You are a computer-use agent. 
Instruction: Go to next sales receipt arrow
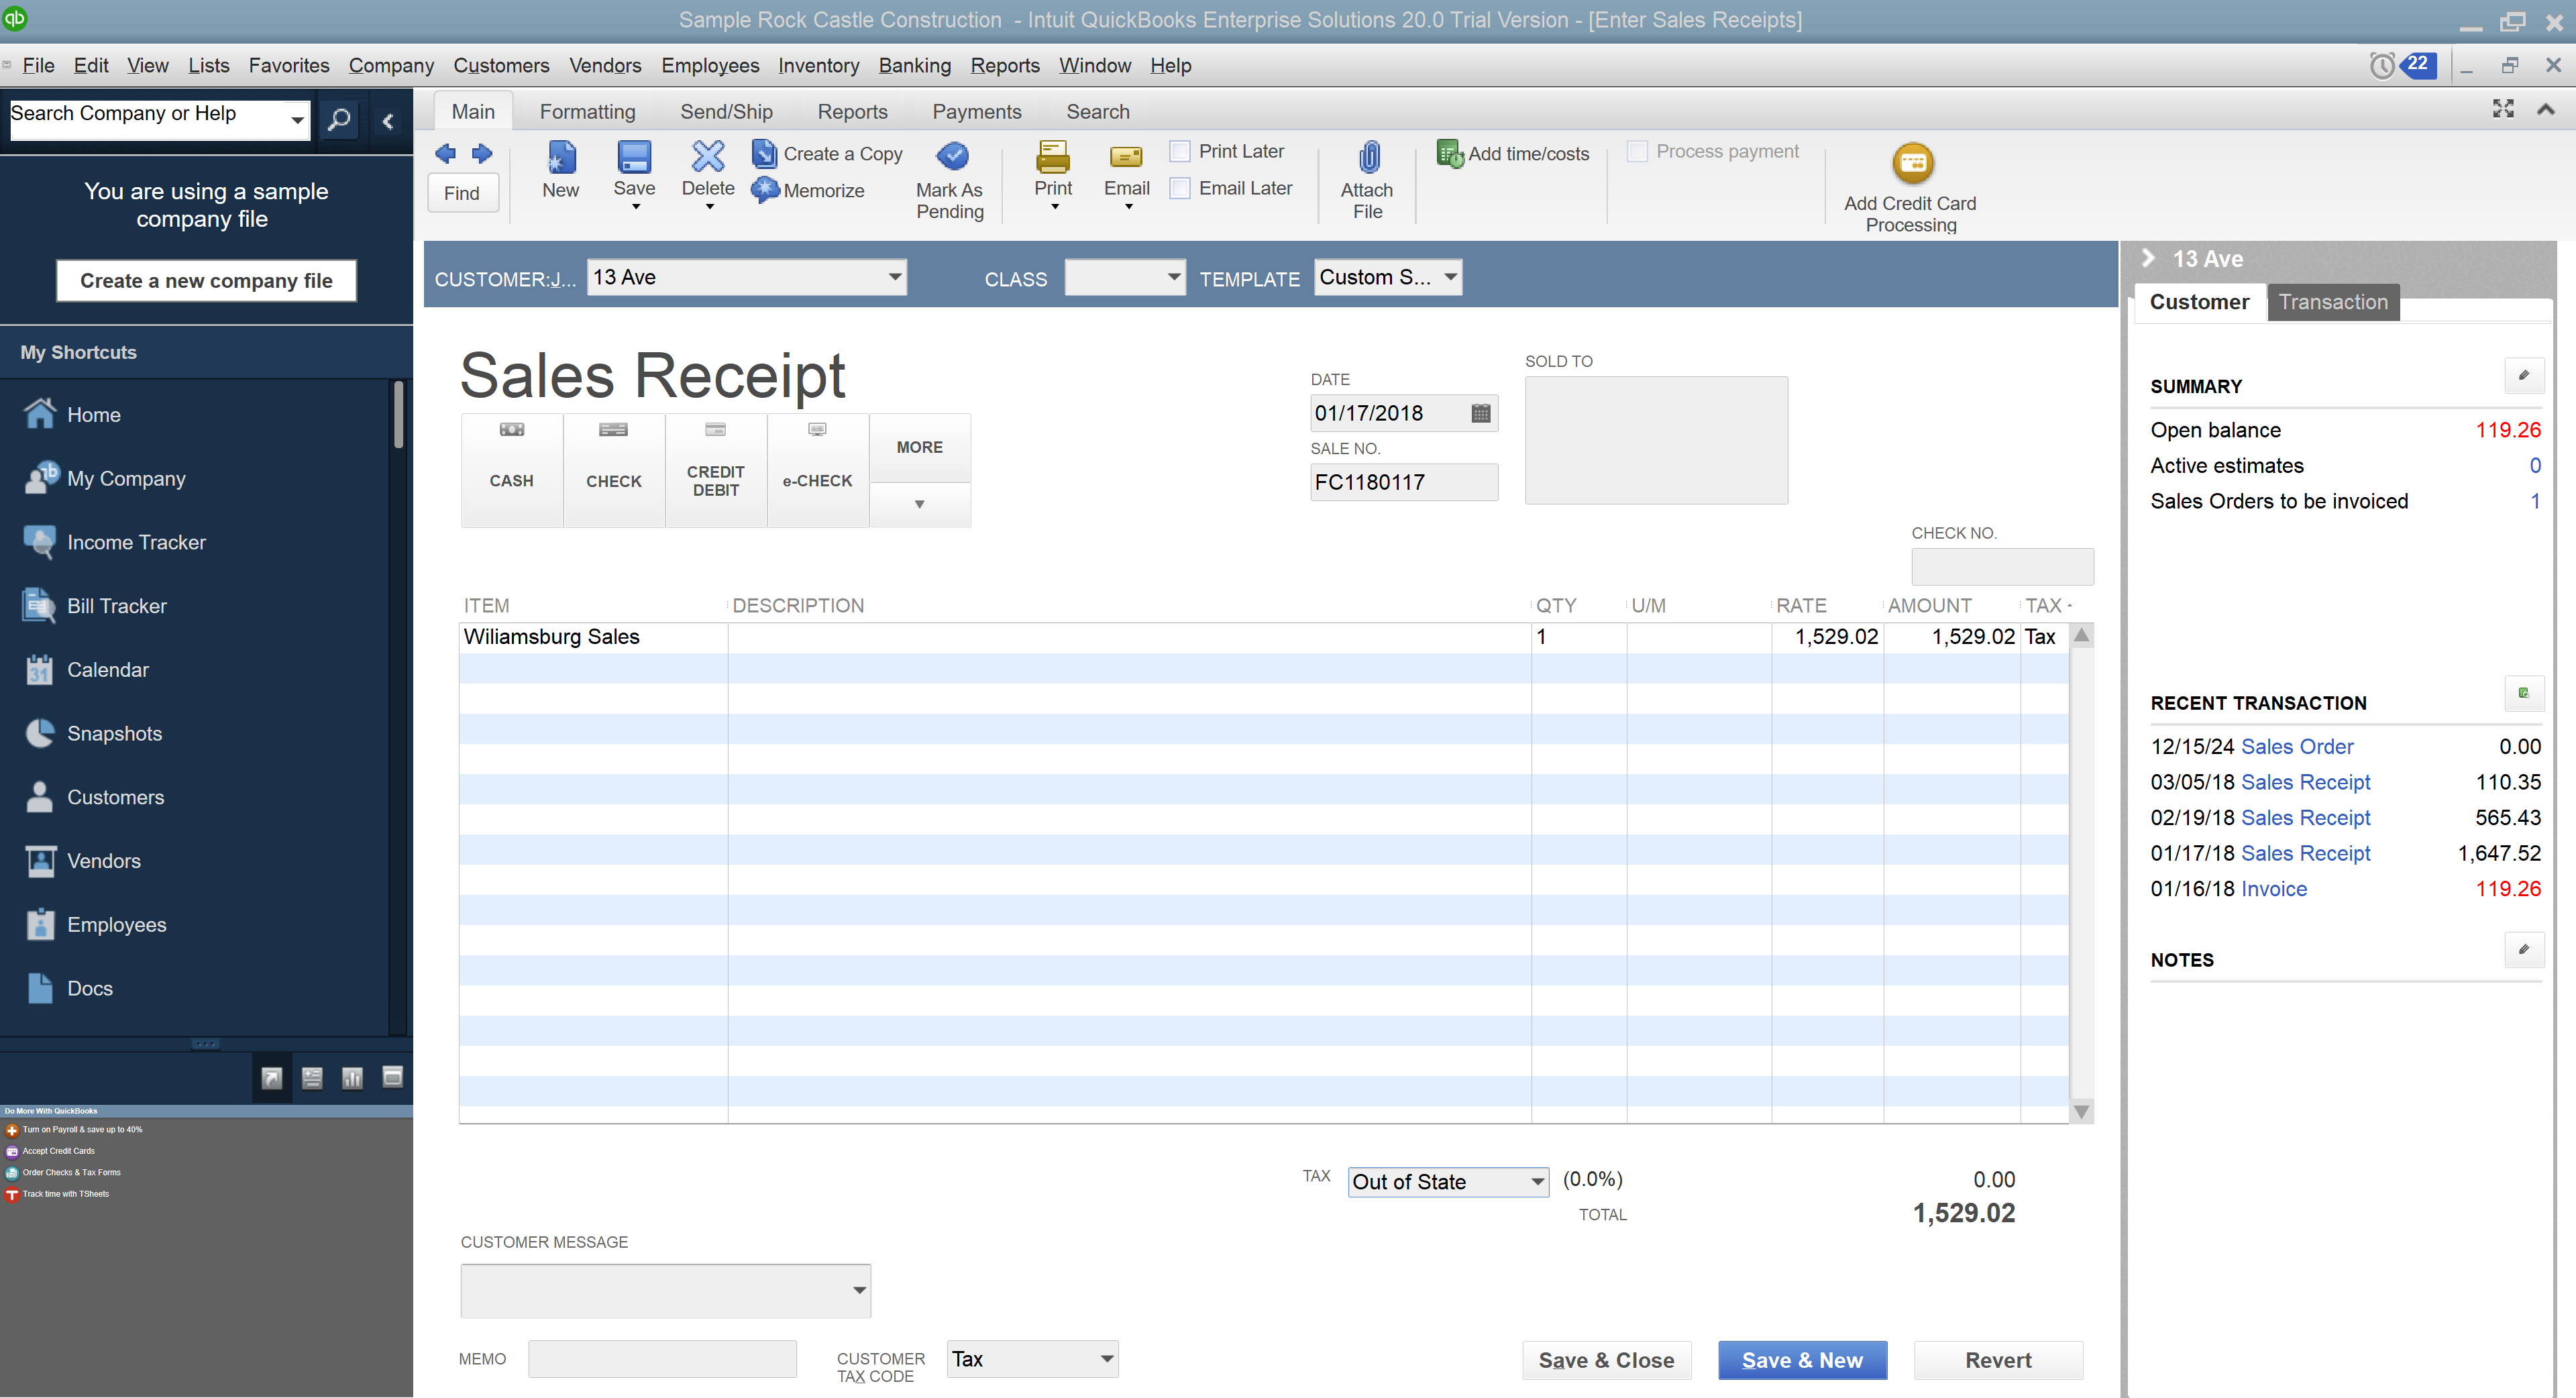click(x=482, y=153)
